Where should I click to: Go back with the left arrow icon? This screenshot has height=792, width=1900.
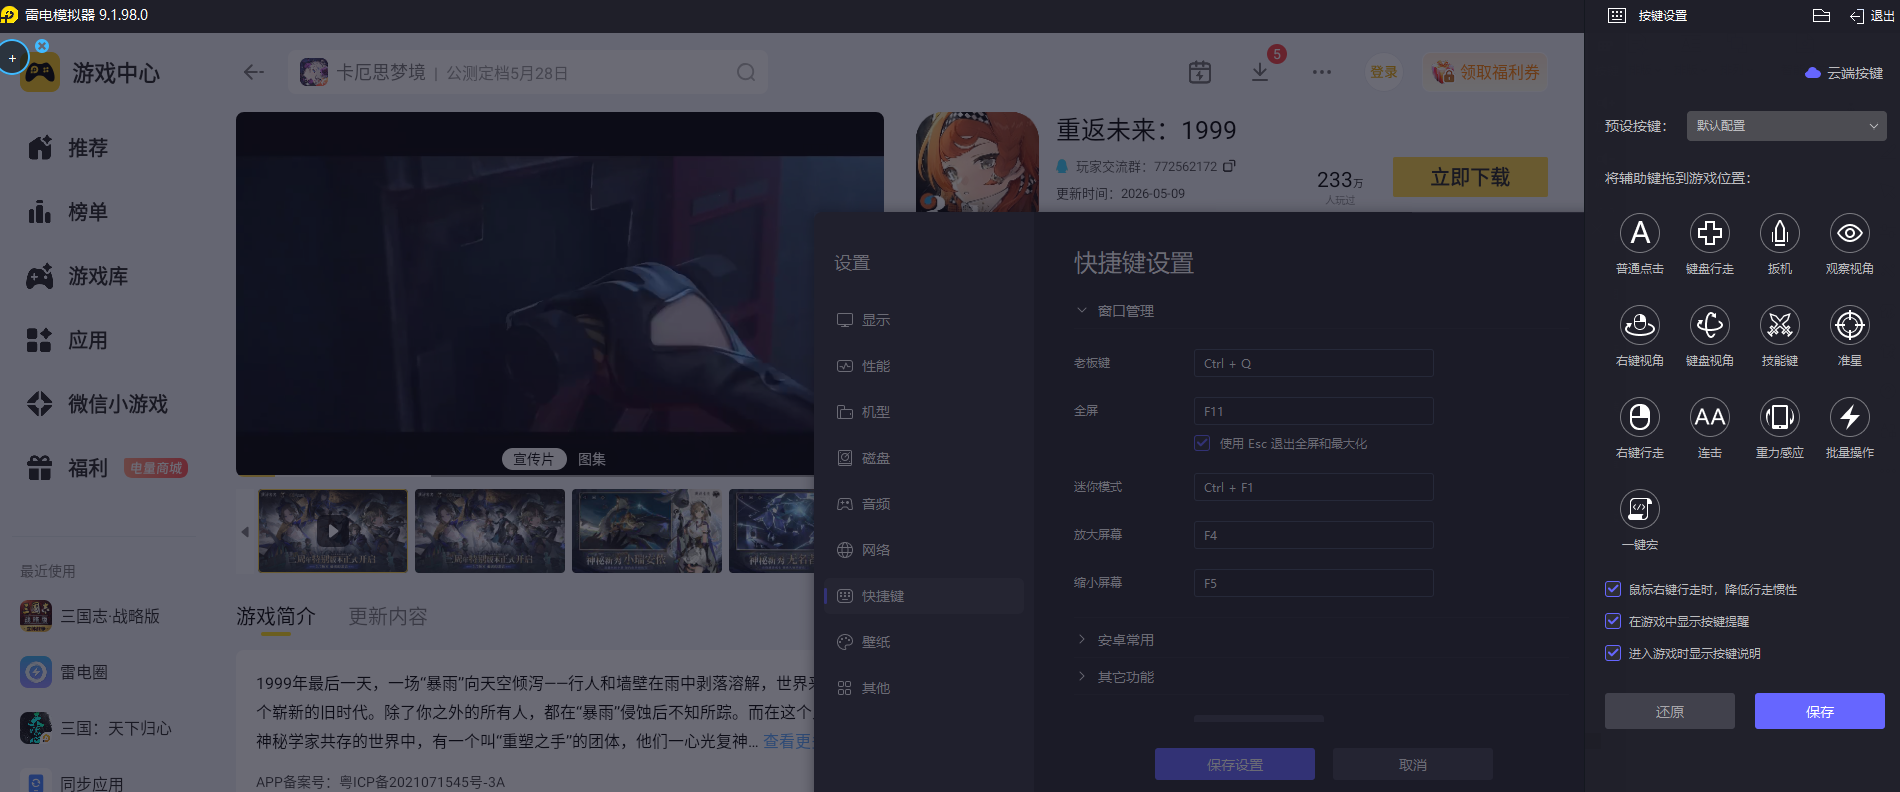coord(254,72)
